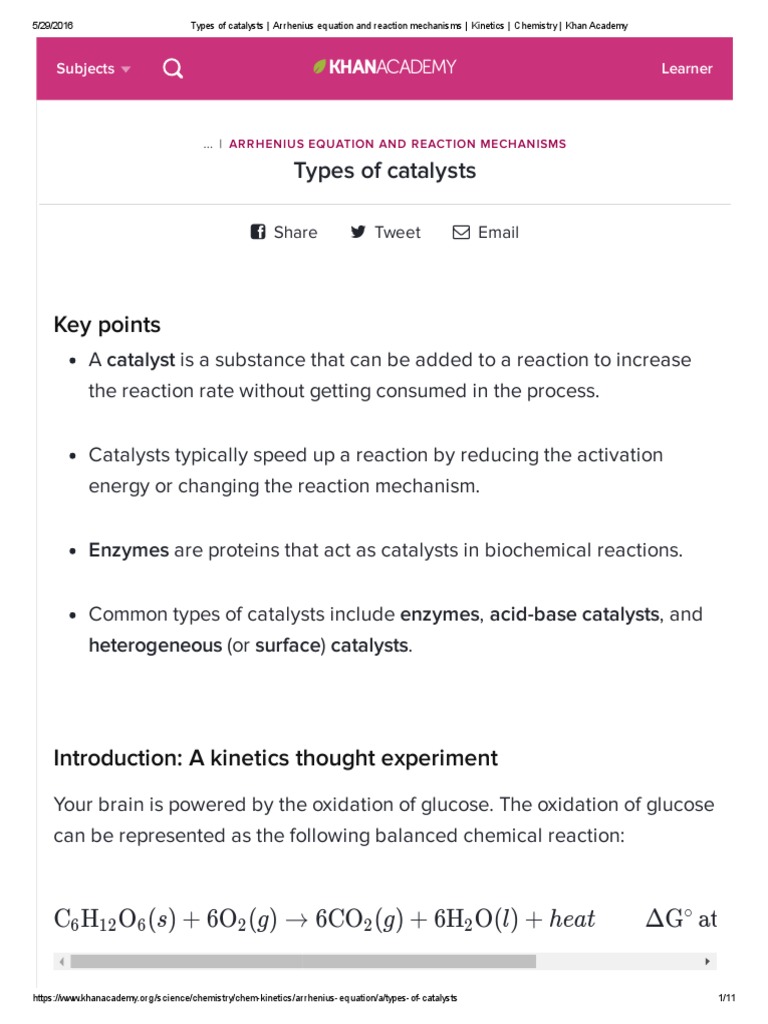Share the article via Facebook icon
This screenshot has width=768, height=1024.
(259, 232)
